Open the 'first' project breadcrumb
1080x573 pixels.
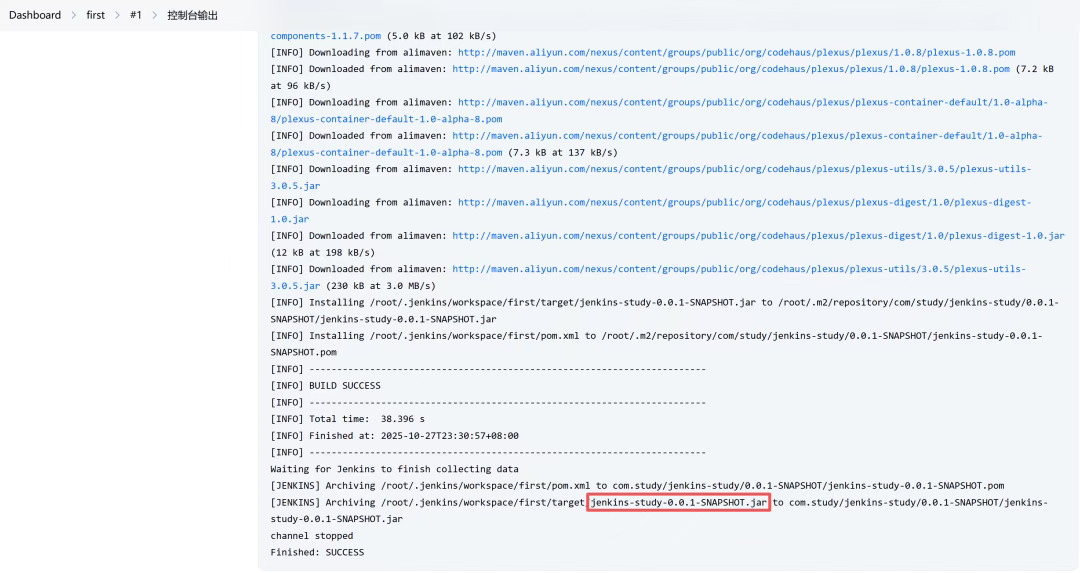tap(96, 15)
